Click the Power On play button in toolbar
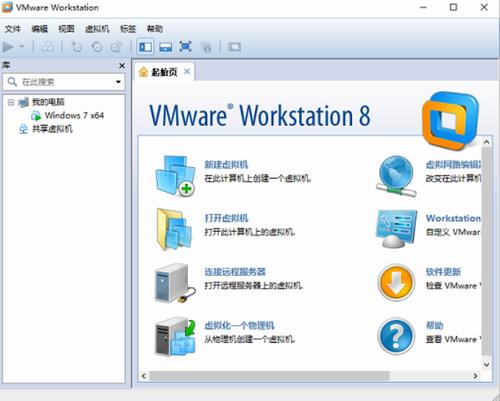The image size is (500, 401). click(x=8, y=47)
